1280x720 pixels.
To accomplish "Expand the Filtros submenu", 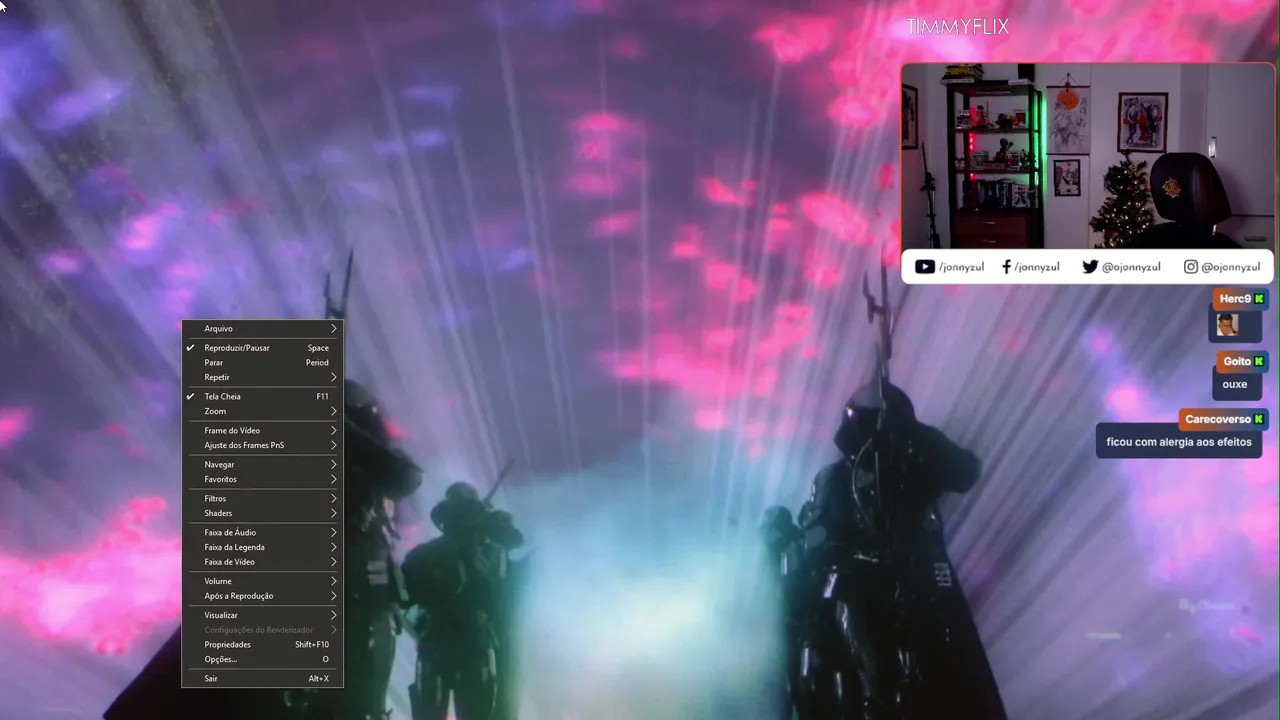I will coord(262,498).
